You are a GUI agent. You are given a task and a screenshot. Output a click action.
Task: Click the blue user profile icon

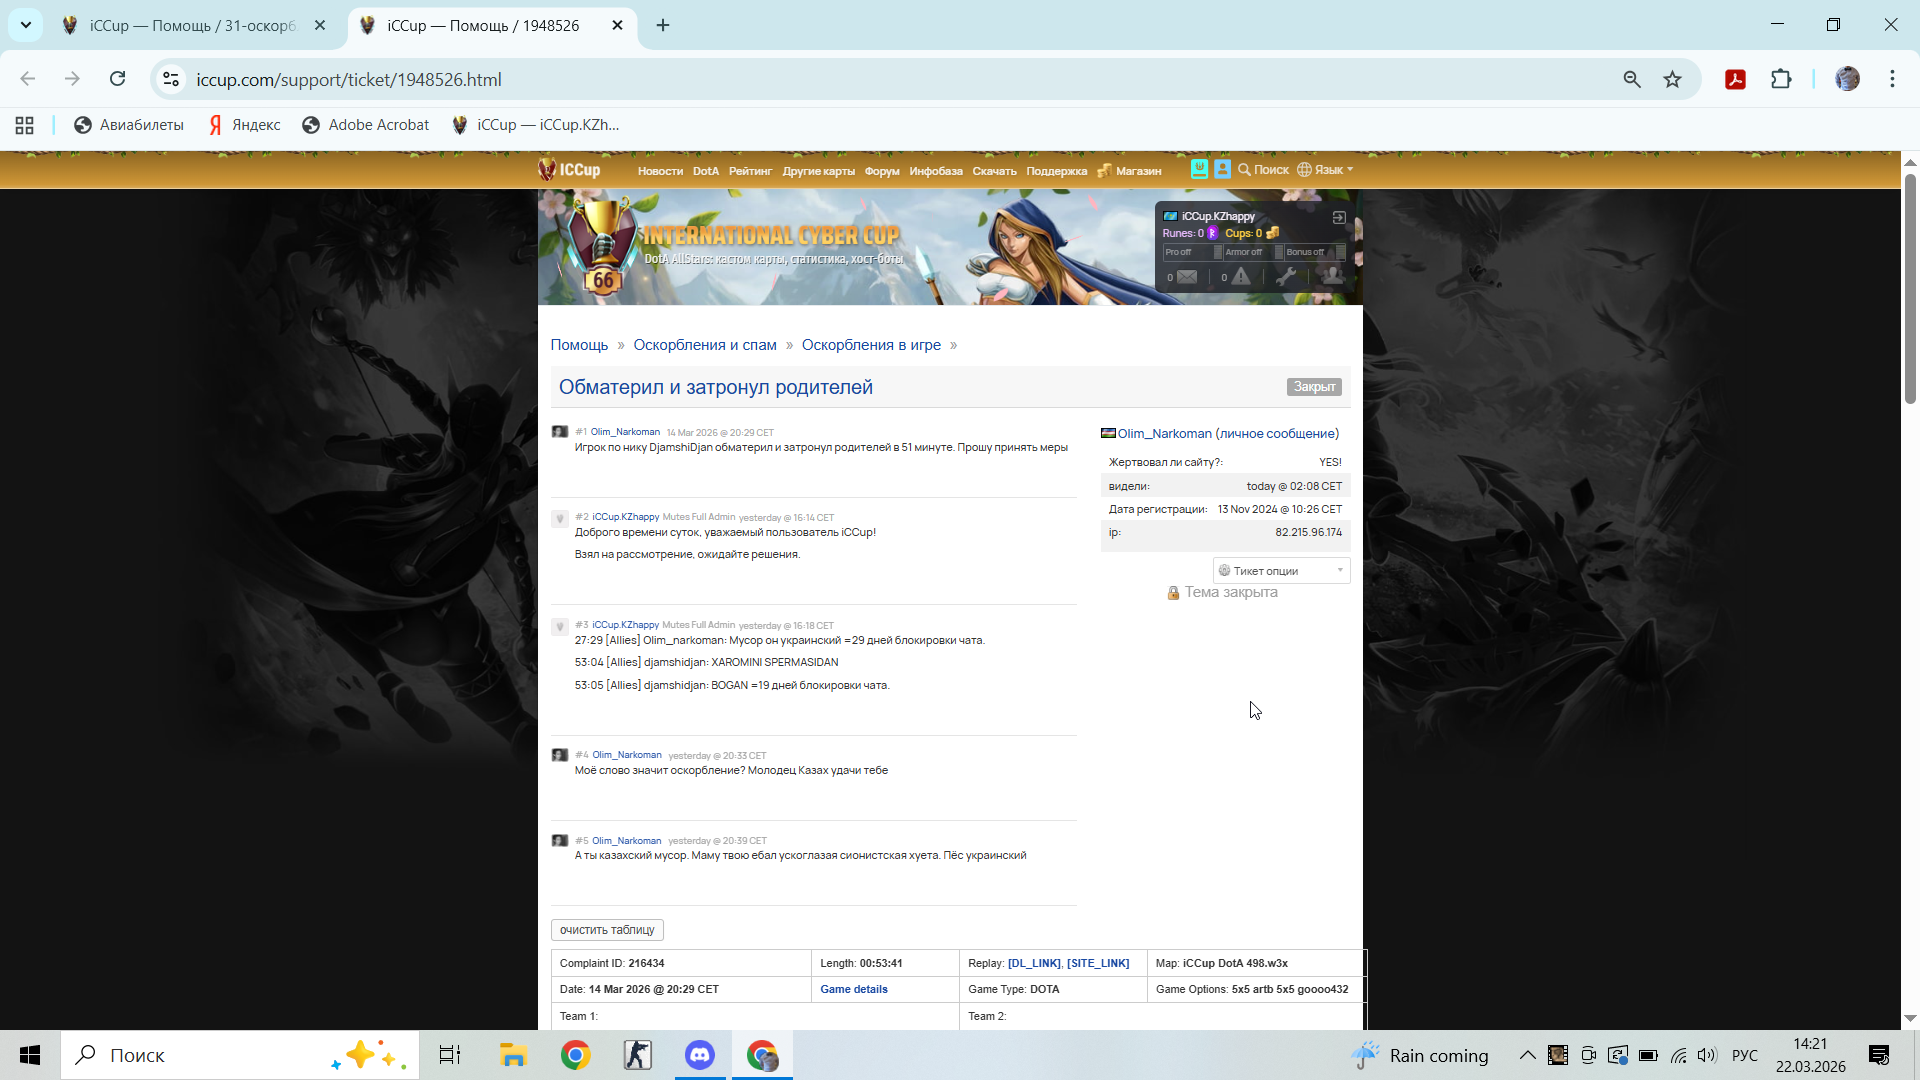(1222, 169)
